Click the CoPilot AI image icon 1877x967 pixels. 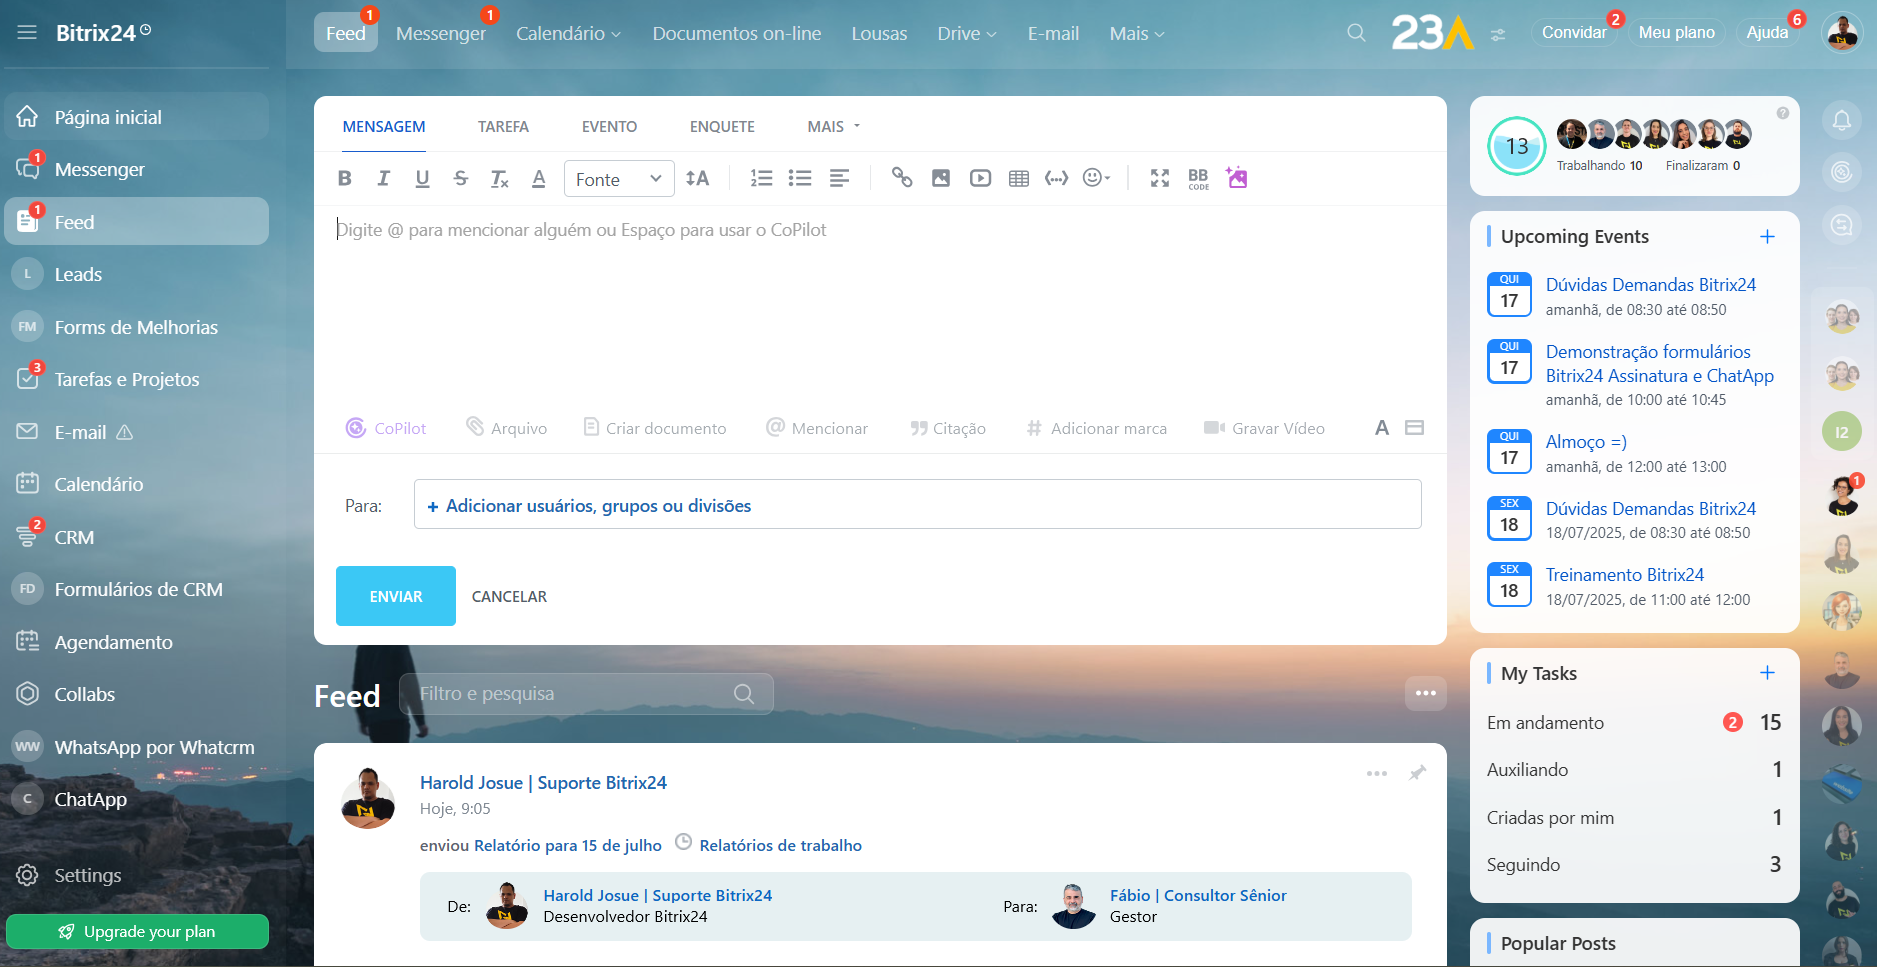1237,178
